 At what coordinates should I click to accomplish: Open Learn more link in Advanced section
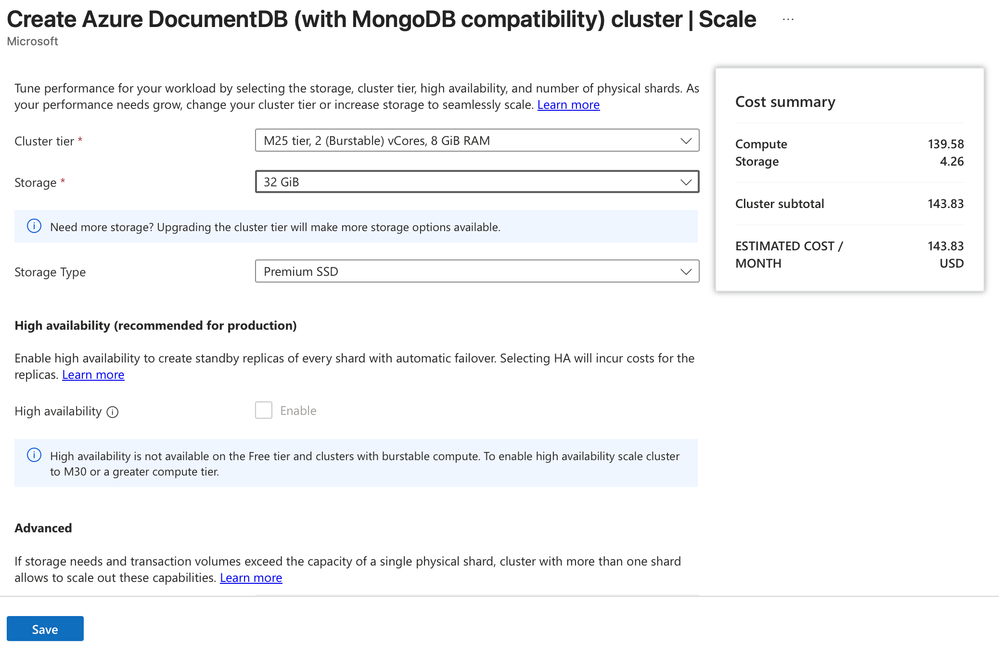[251, 578]
